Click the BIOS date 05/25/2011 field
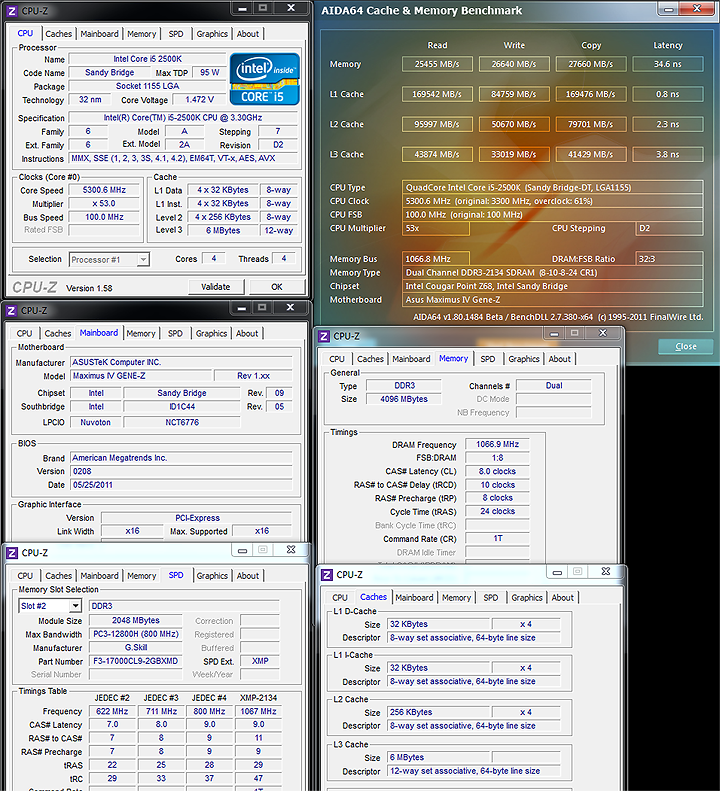This screenshot has width=720, height=791. coord(181,485)
